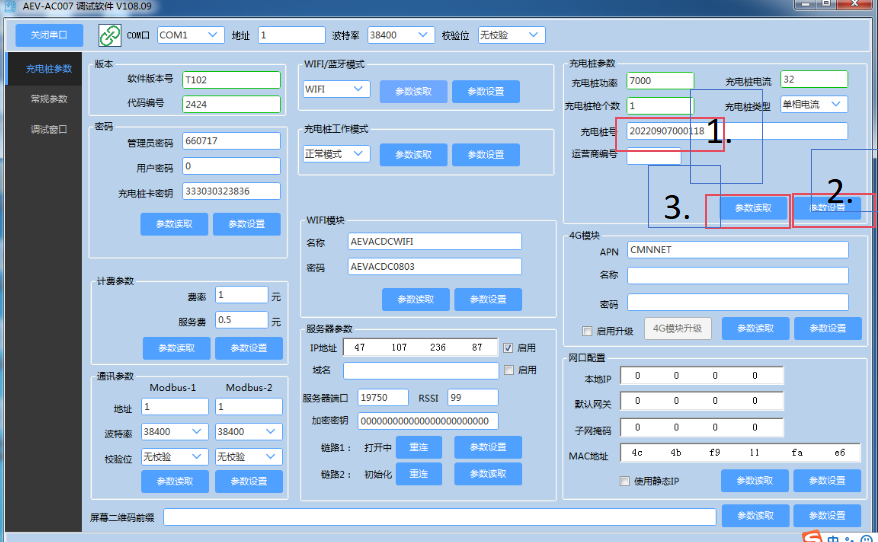This screenshot has width=878, height=542.
Task: Click the Sogou input method icon
Action: [x=814, y=538]
